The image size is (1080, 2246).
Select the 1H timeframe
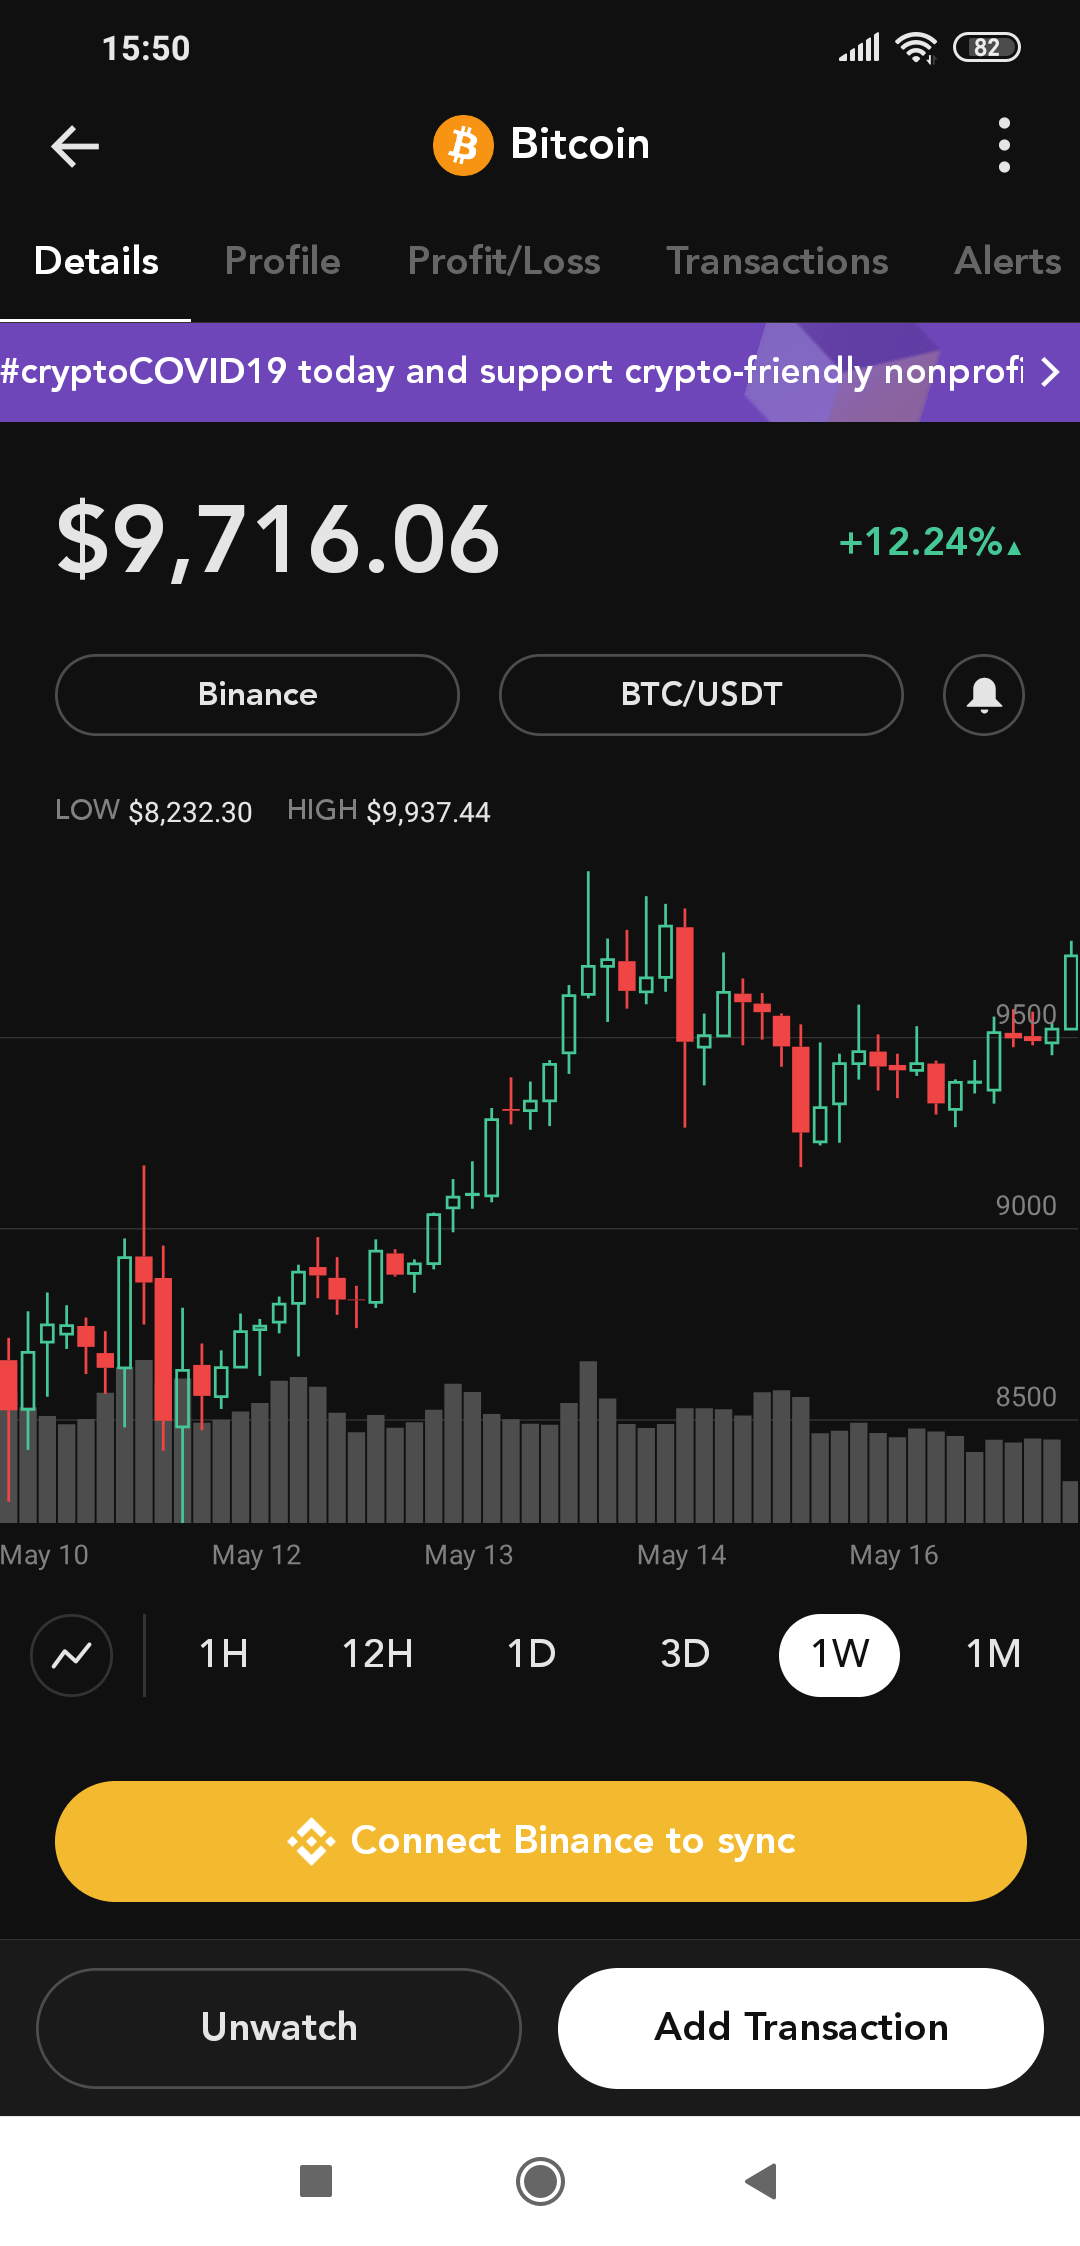(x=223, y=1655)
